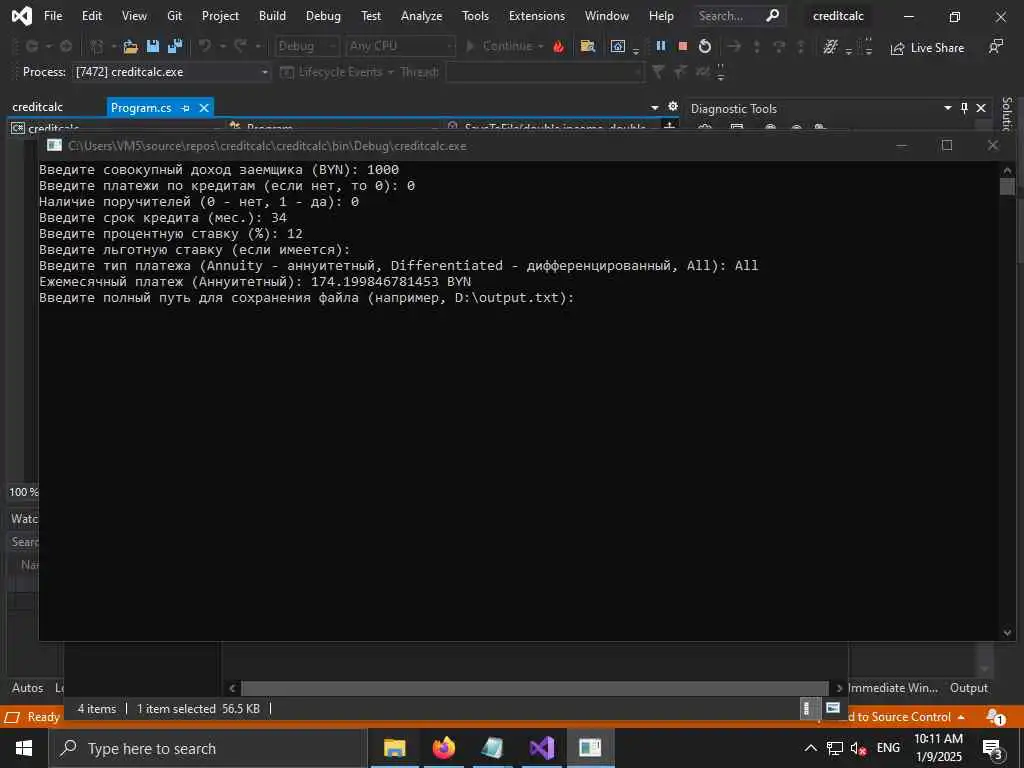Click the New Project icon in toolbar
1024x768 pixels.
97,46
